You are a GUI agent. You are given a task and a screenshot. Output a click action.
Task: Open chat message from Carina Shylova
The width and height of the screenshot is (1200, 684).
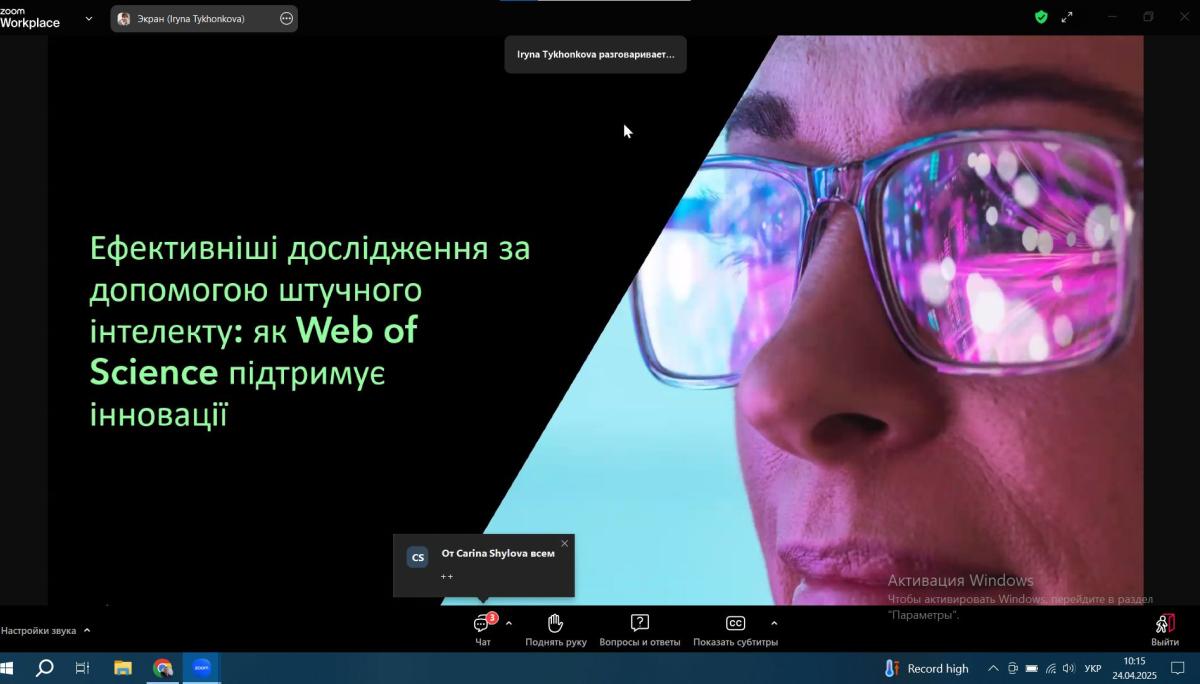tap(484, 565)
